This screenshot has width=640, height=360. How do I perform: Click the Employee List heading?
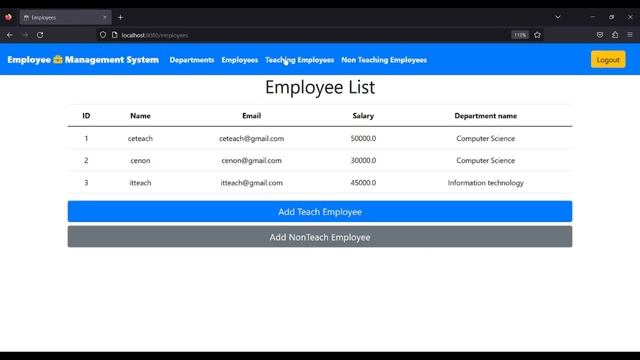[320, 87]
